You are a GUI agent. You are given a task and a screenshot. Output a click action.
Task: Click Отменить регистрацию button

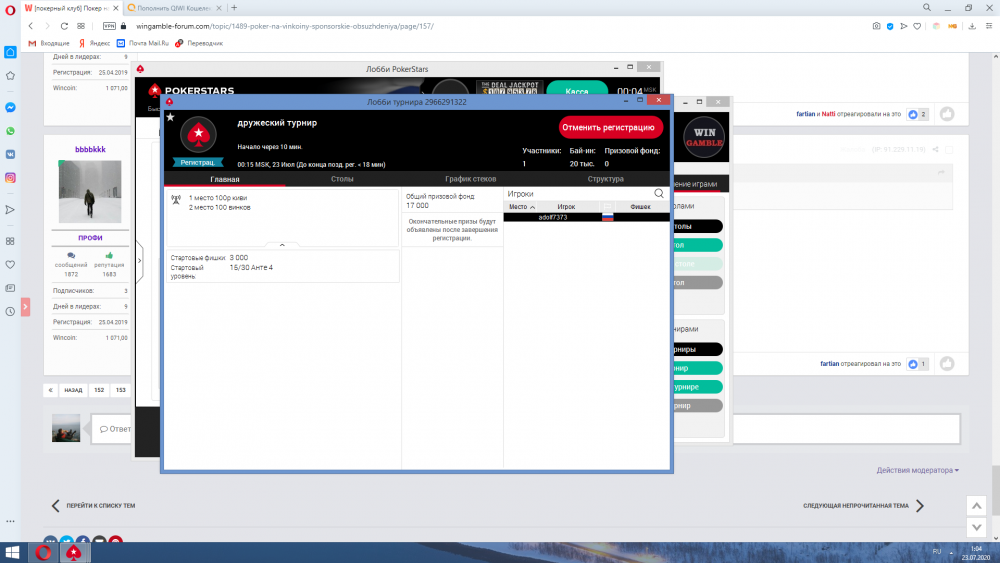pyautogui.click(x=610, y=128)
